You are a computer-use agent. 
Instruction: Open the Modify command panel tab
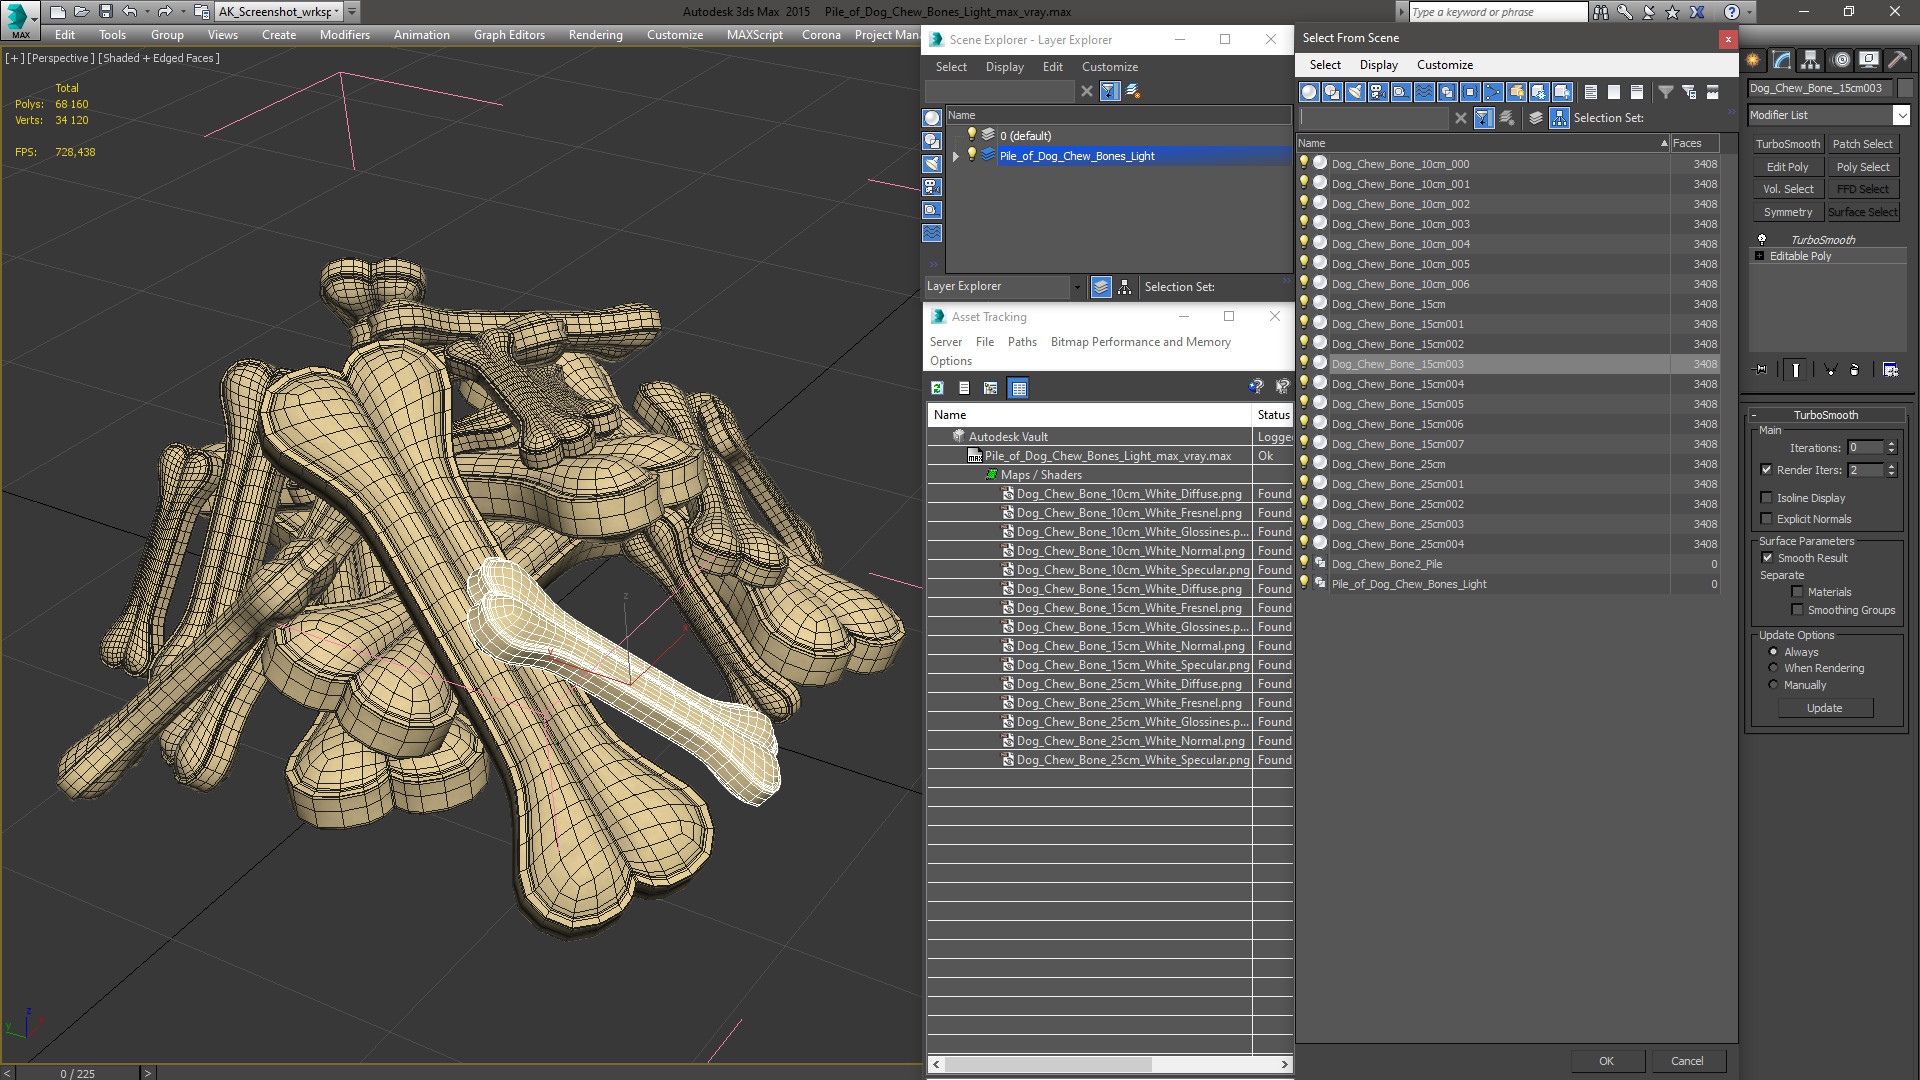coord(1782,60)
